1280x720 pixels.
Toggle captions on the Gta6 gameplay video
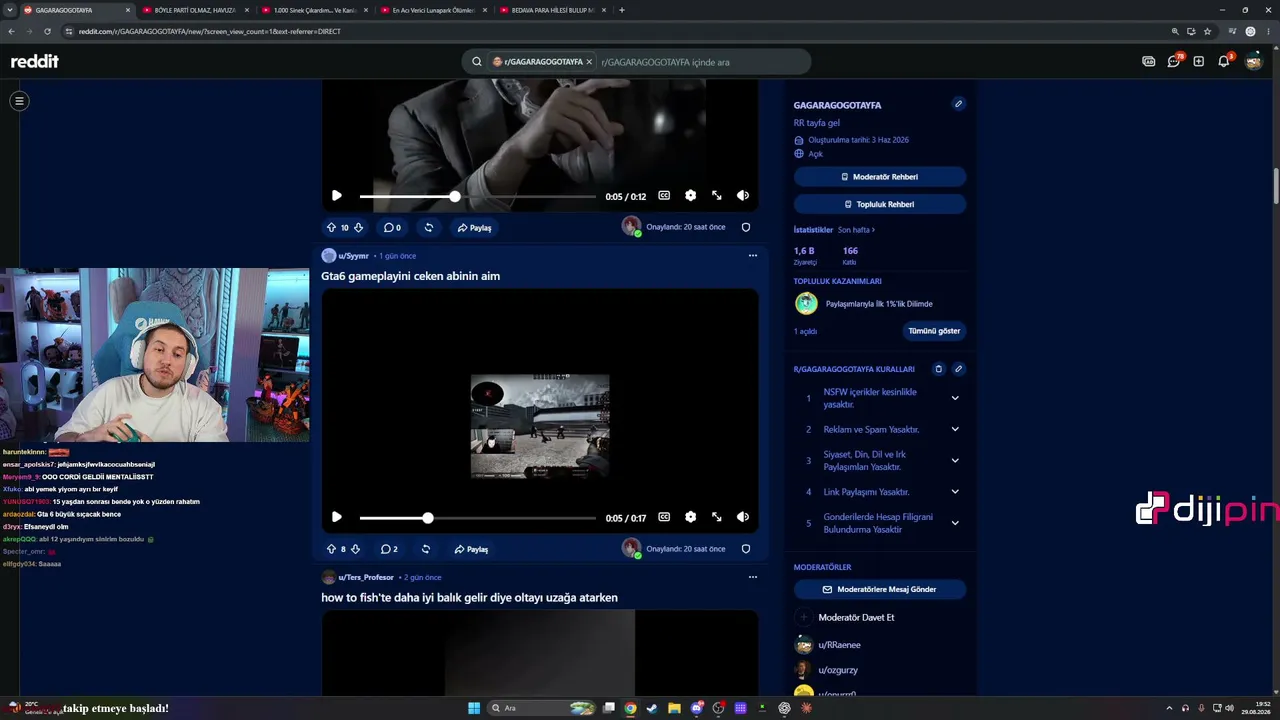[664, 517]
